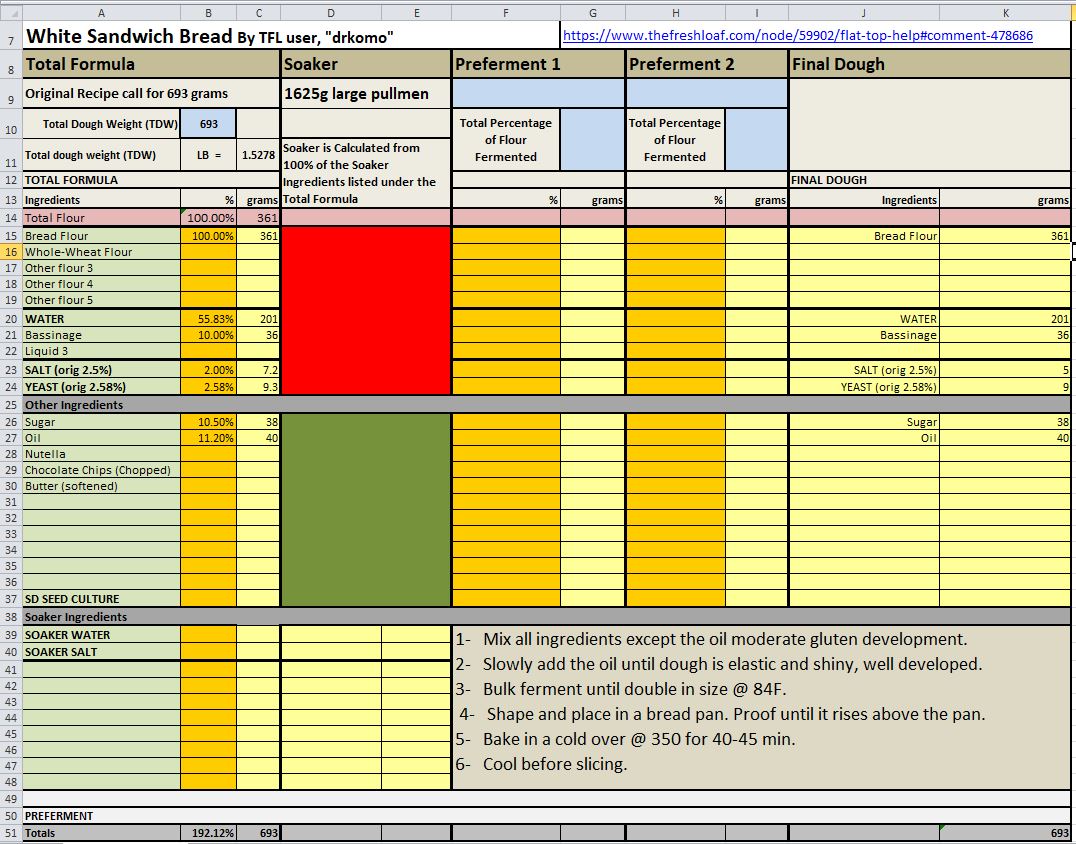Click the Bassinage 10.00% cell
1076x844 pixels.
[209, 335]
